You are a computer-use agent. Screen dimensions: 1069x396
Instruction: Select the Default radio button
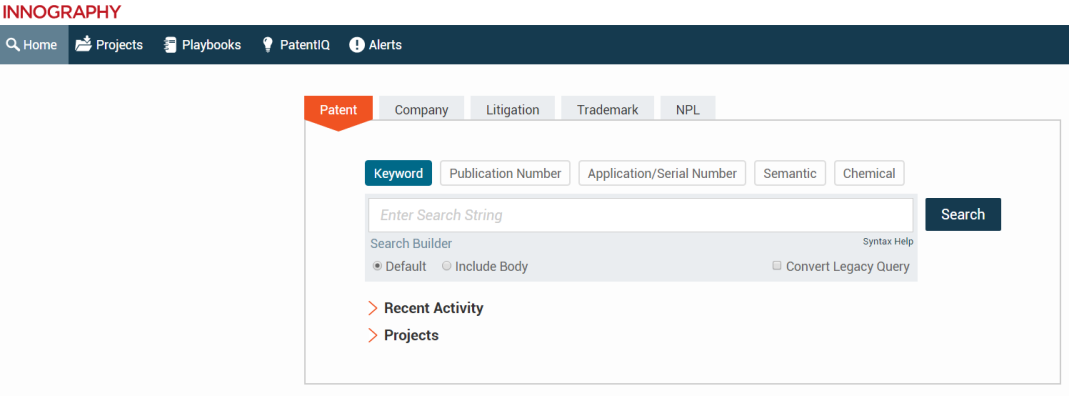(377, 266)
